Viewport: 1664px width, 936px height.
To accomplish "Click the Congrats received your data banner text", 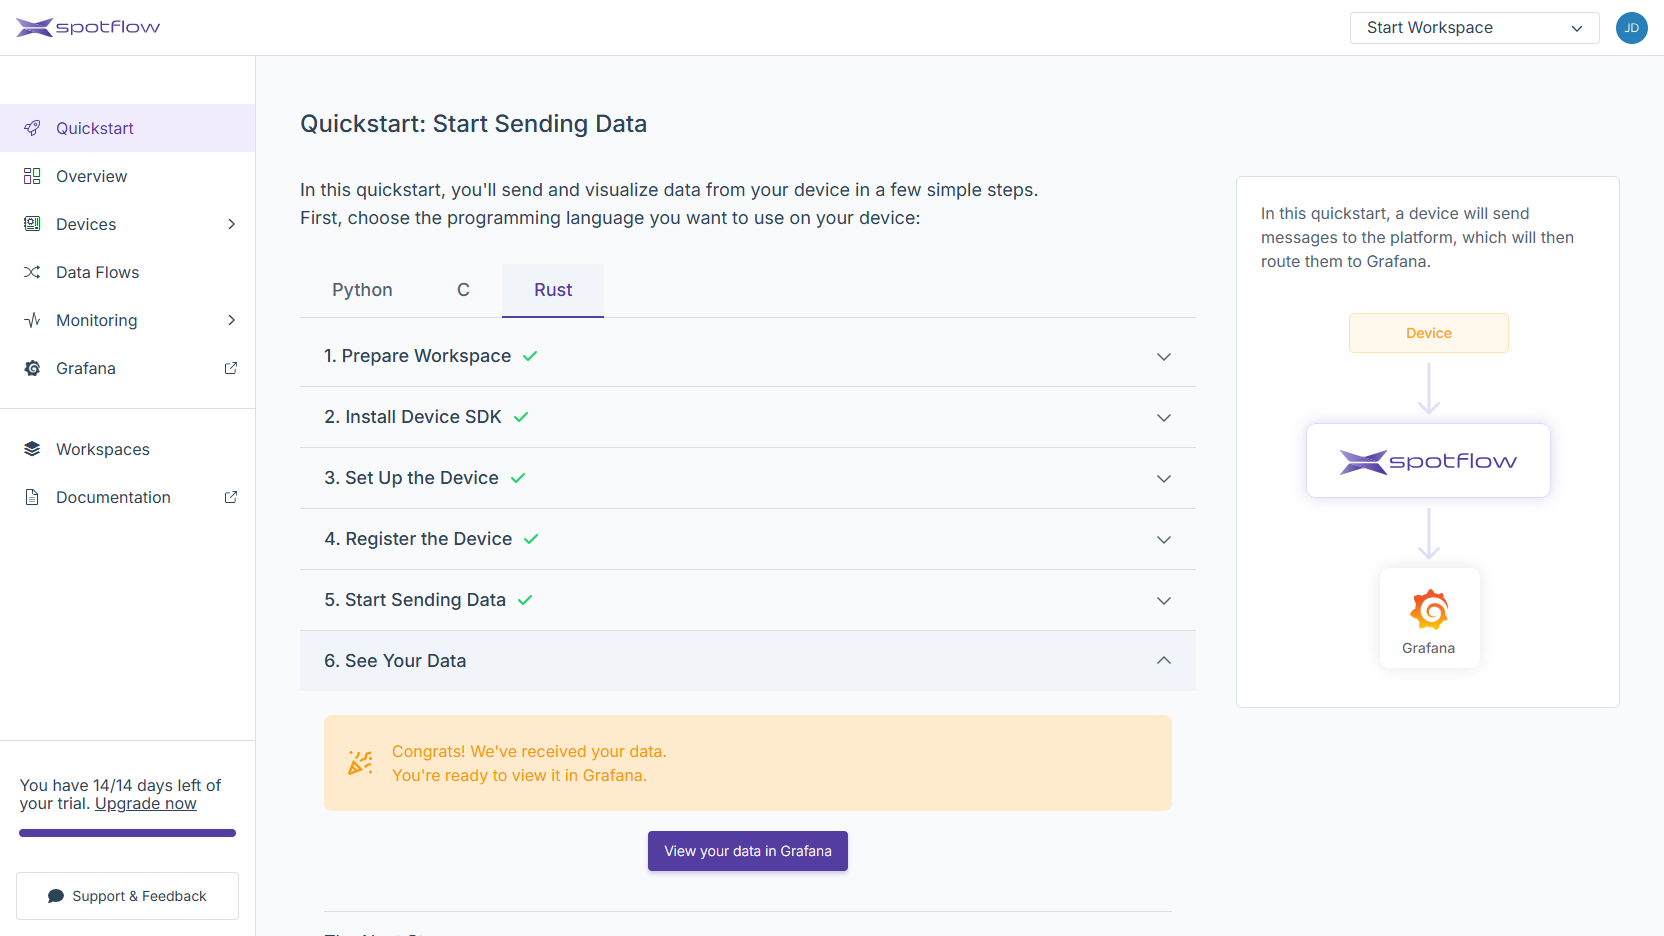I will (x=529, y=763).
